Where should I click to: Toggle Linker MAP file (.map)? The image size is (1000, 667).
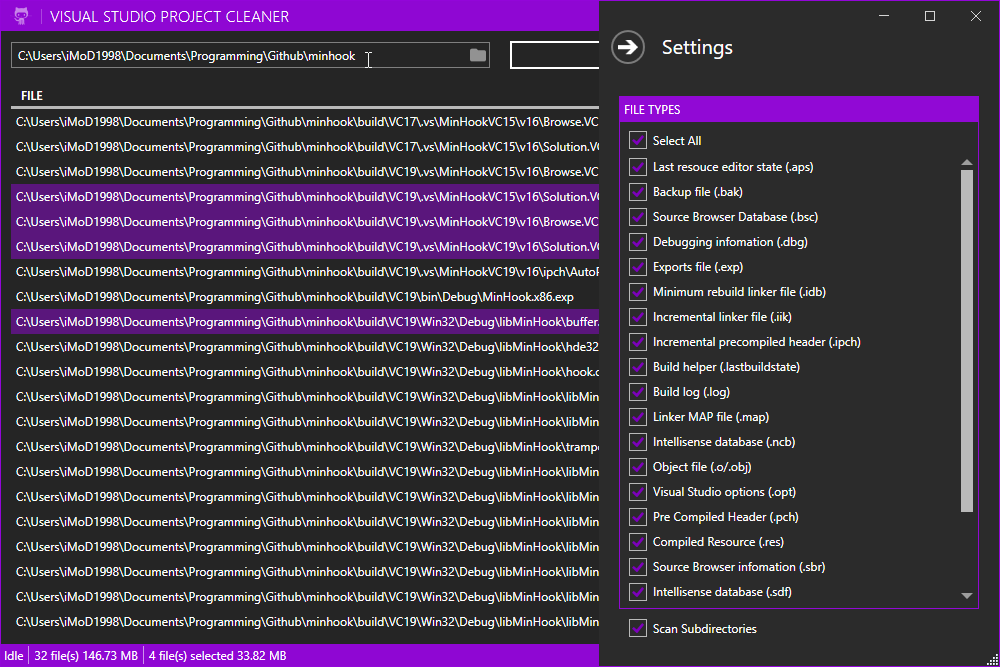coord(638,416)
